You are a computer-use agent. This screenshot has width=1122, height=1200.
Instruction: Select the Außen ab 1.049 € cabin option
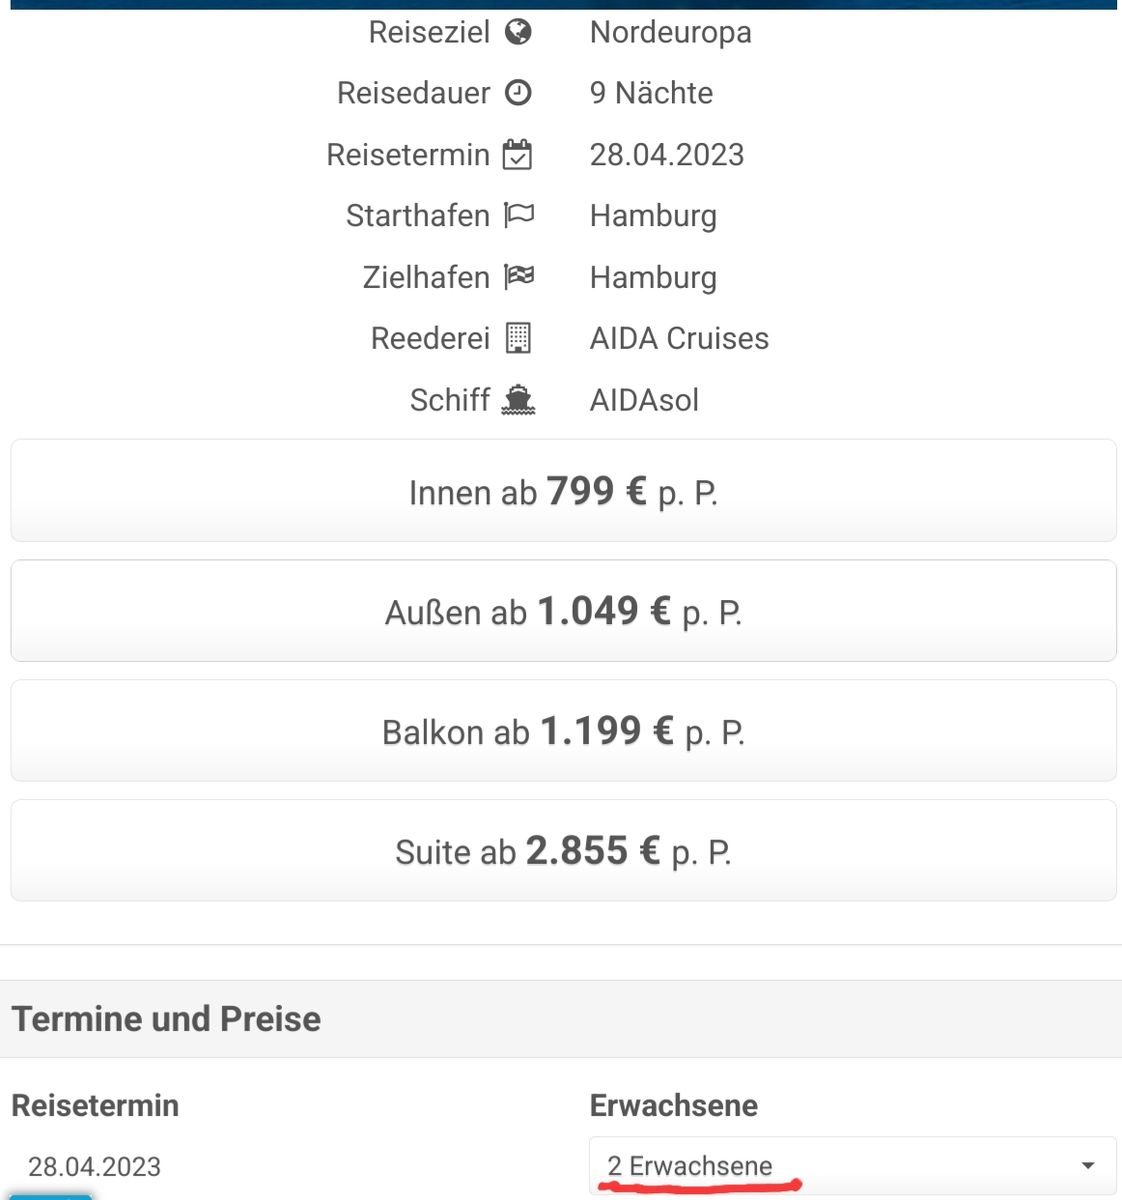(x=563, y=611)
